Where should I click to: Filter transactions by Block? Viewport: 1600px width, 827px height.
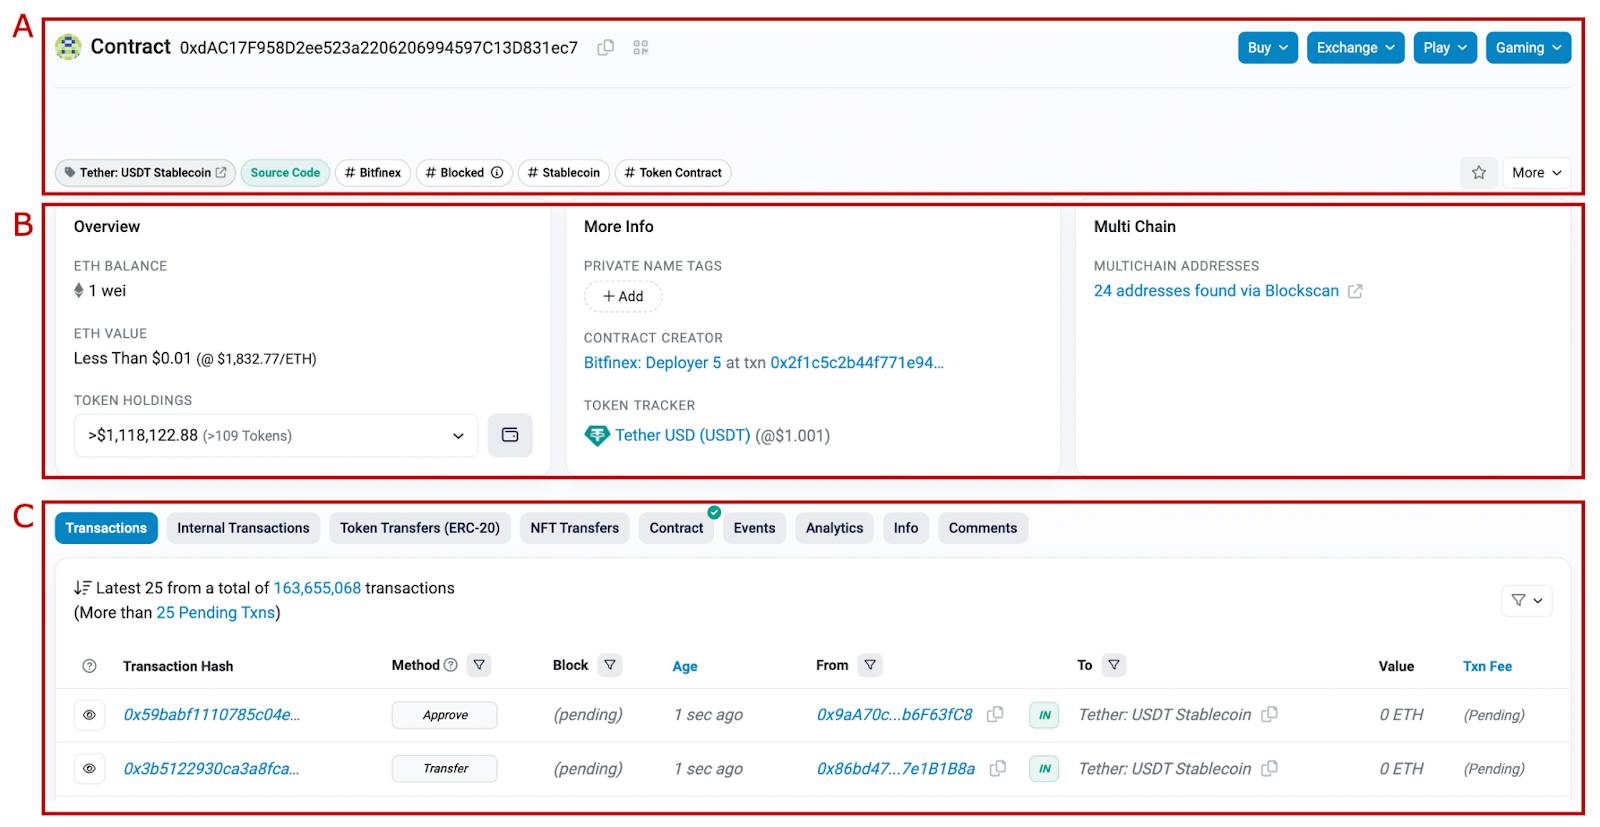[610, 665]
